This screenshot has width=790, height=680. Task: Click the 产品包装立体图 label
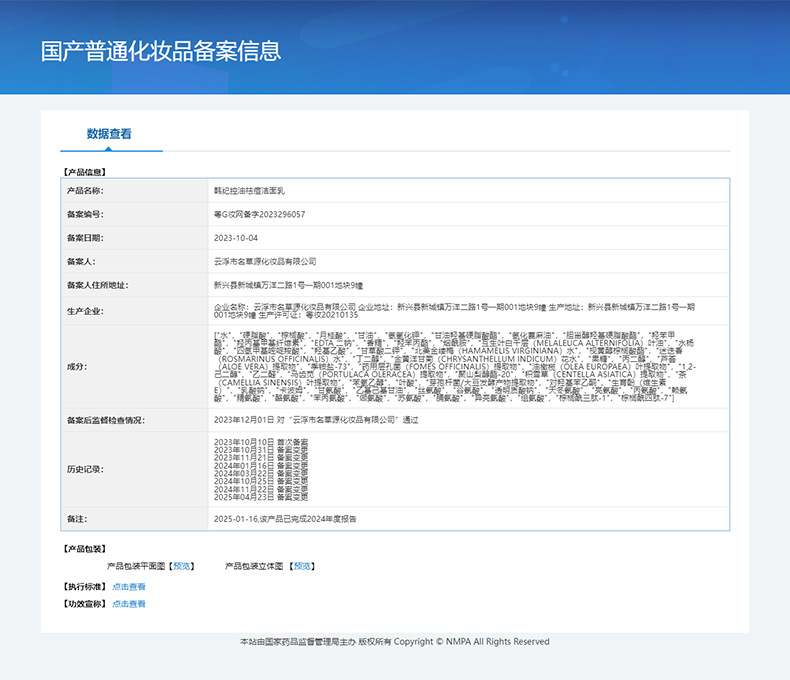pyautogui.click(x=254, y=566)
